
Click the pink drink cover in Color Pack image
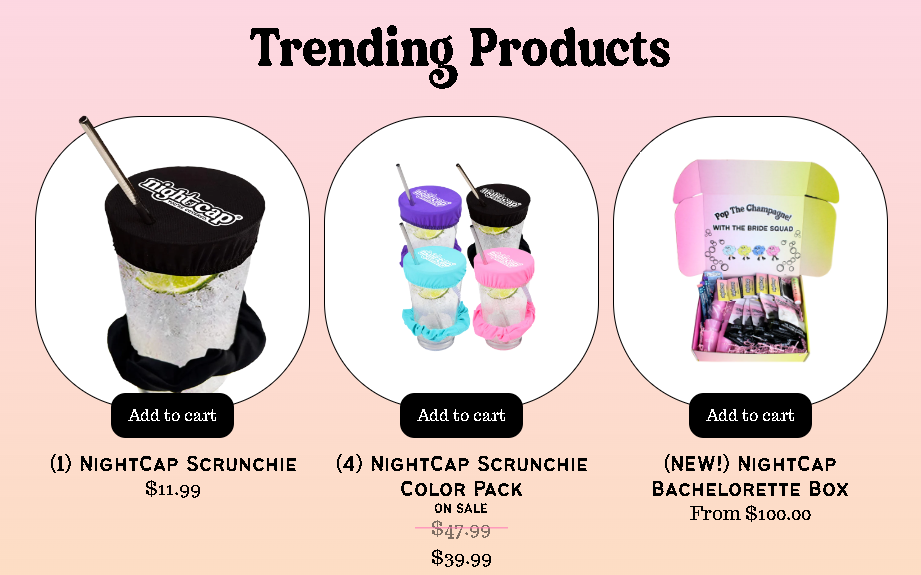[504, 267]
